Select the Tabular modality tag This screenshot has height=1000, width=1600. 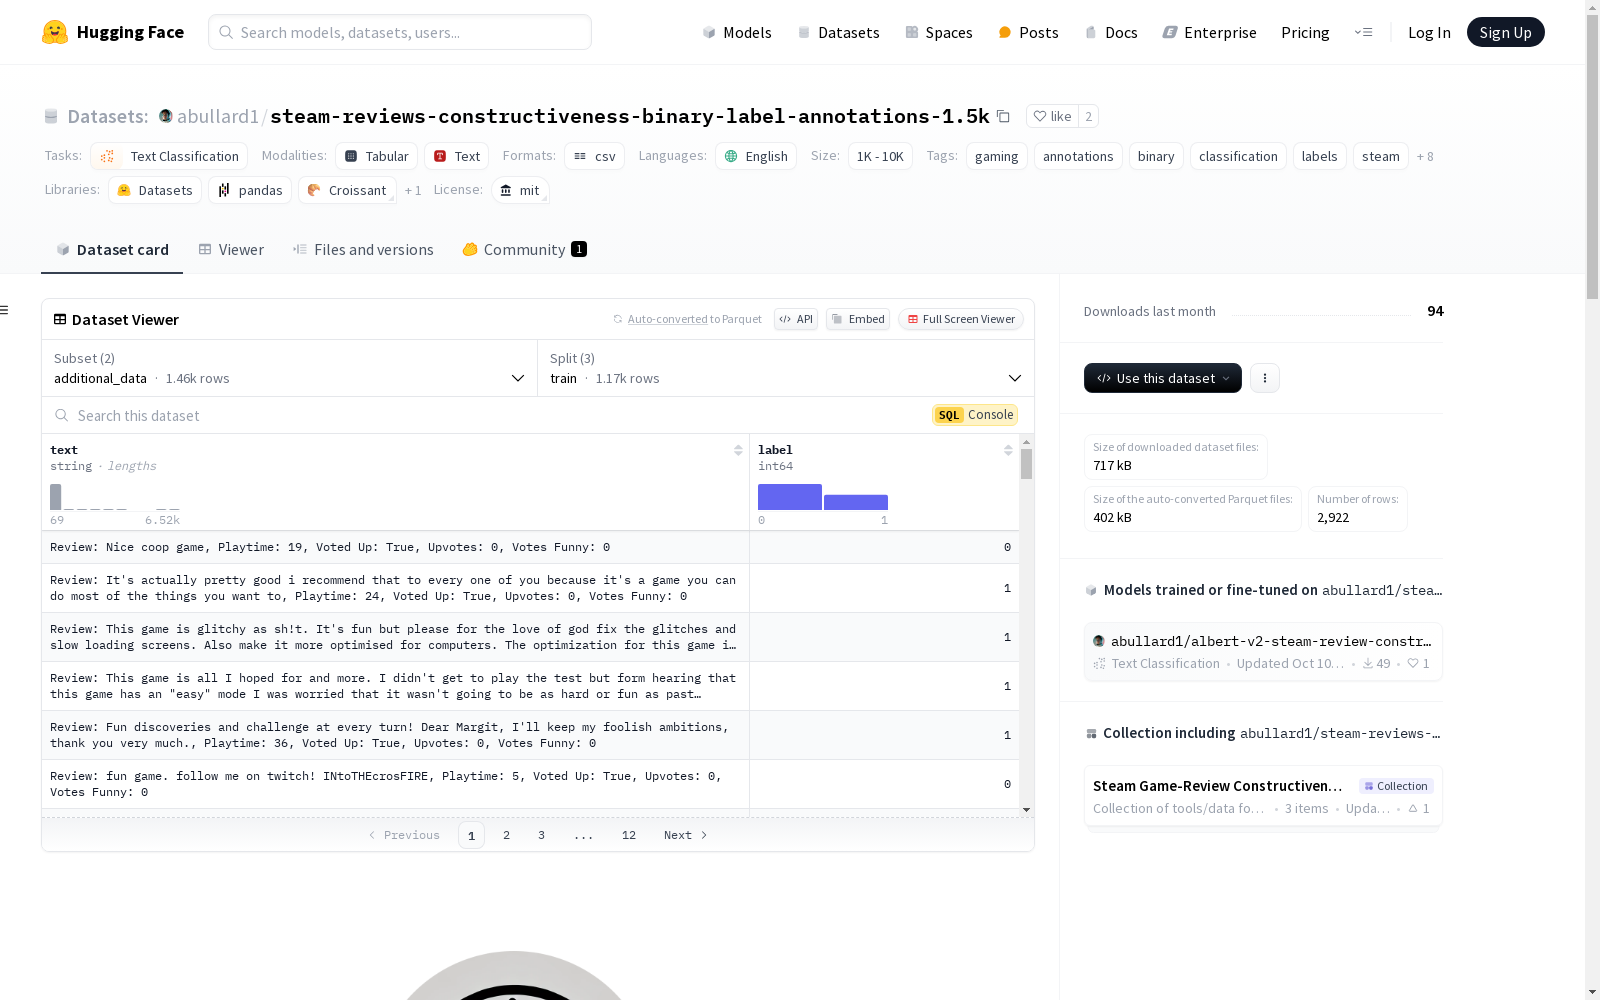click(x=376, y=156)
